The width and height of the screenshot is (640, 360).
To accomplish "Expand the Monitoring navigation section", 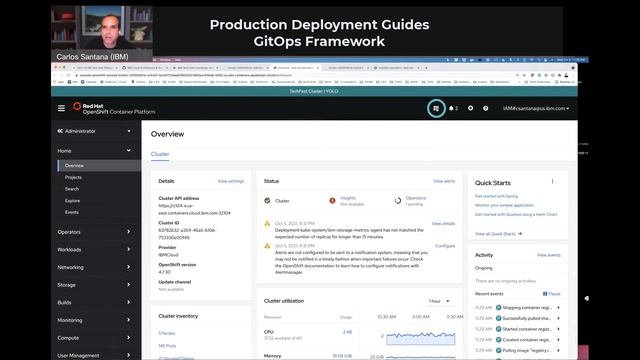I will point(95,320).
